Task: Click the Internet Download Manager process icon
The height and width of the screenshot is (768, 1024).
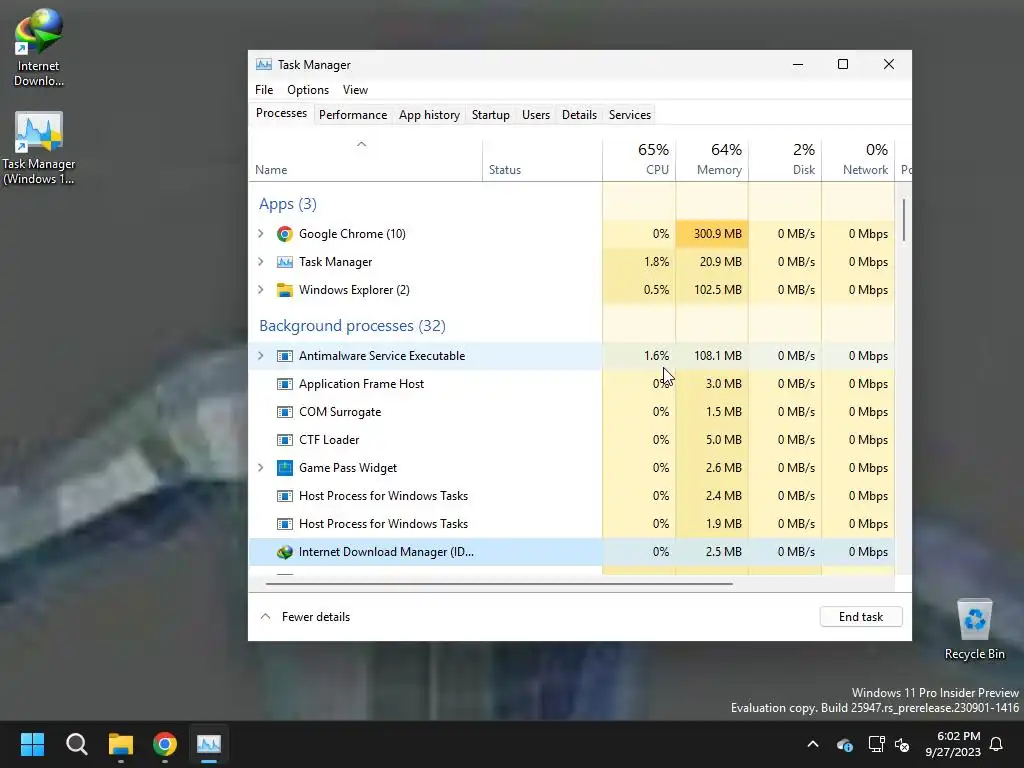Action: [284, 552]
